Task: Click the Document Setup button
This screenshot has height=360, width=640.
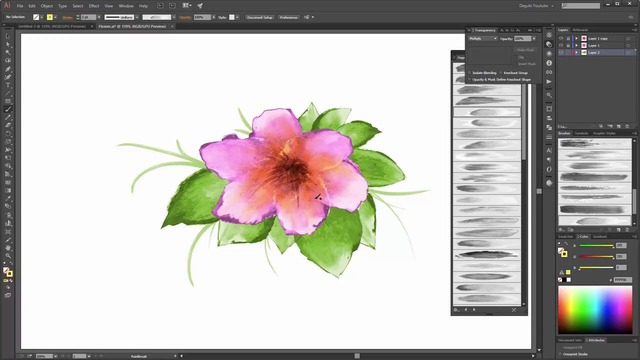Action: (260, 17)
